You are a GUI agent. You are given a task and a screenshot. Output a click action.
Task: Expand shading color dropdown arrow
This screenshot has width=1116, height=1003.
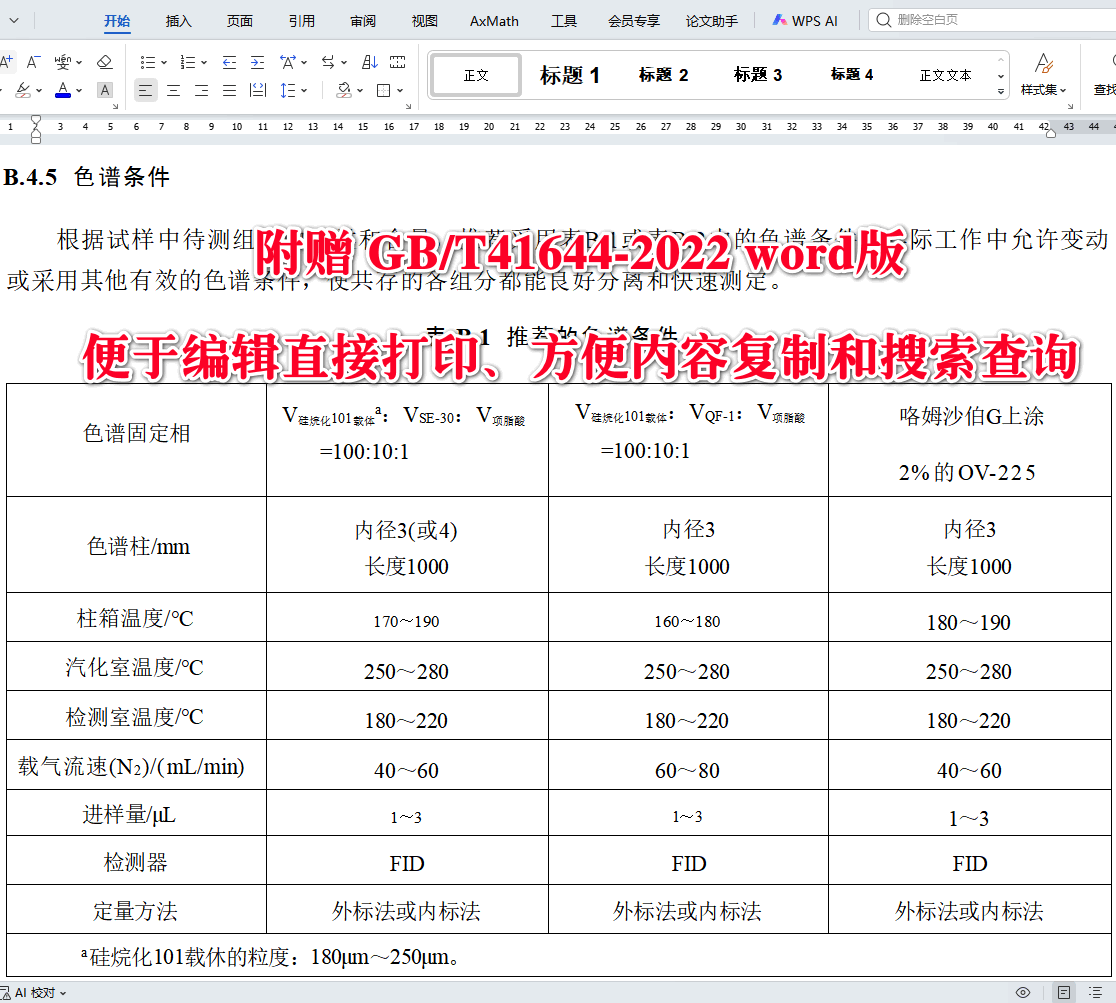pos(360,90)
